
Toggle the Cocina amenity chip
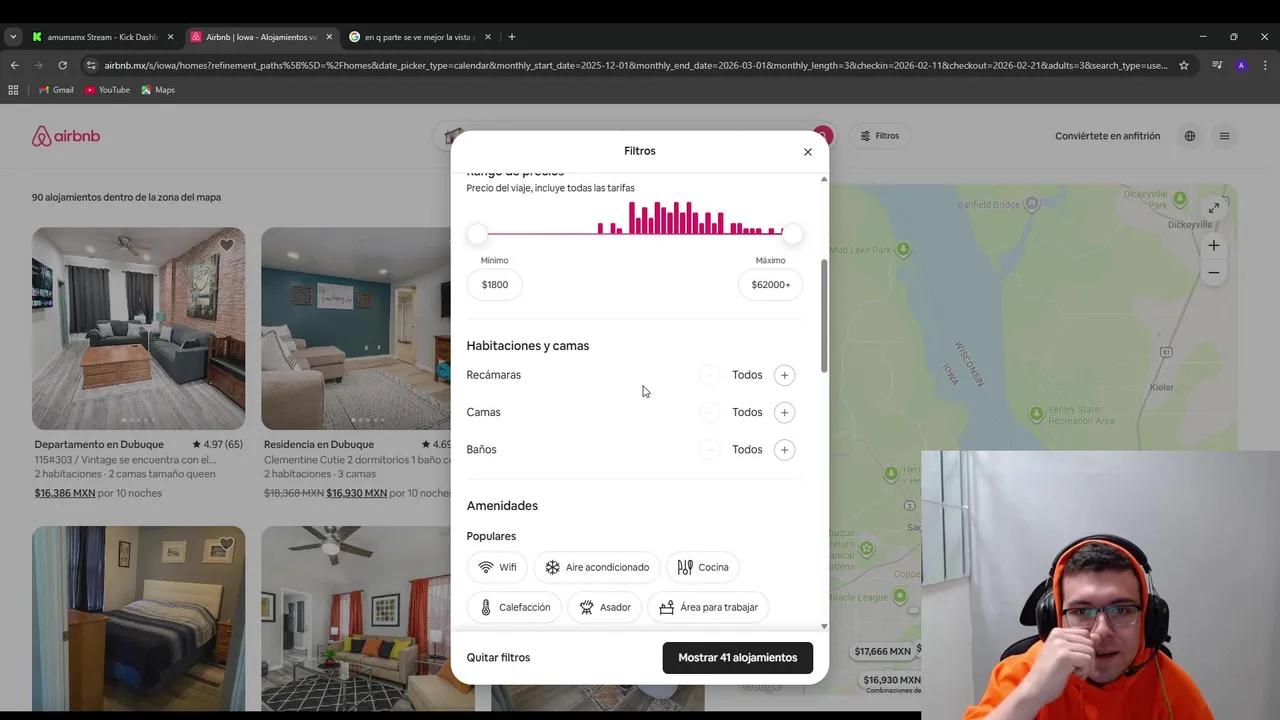click(703, 567)
